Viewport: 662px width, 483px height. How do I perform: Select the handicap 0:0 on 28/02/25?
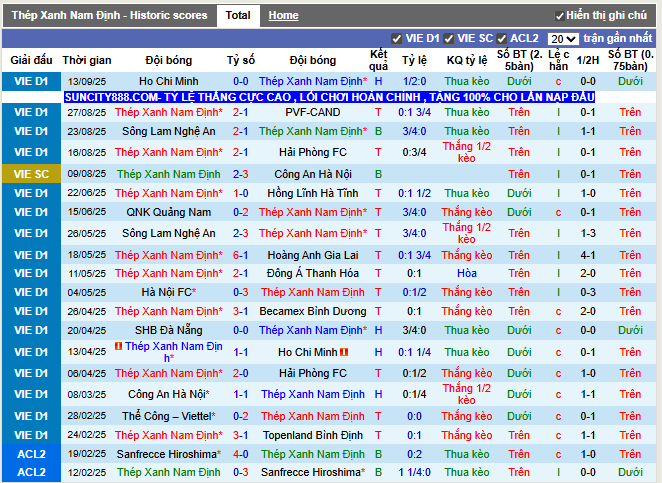(414, 416)
